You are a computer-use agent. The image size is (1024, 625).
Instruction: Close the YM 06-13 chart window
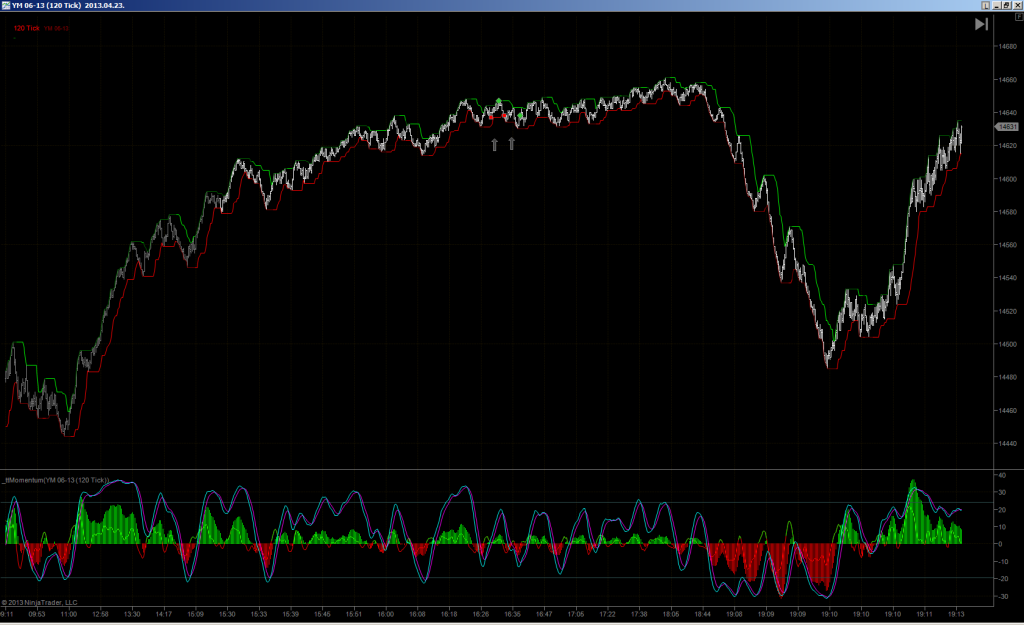point(1017,5)
